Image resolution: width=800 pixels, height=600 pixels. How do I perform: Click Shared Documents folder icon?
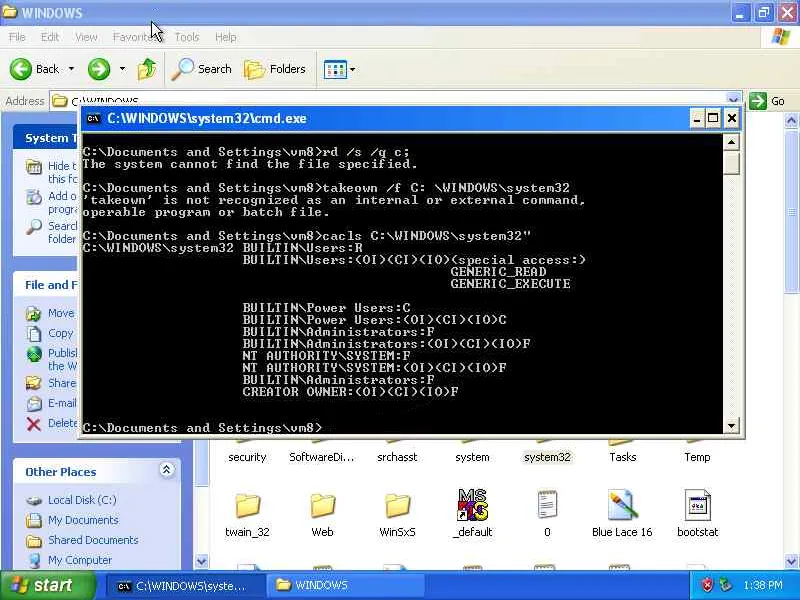[x=34, y=540]
